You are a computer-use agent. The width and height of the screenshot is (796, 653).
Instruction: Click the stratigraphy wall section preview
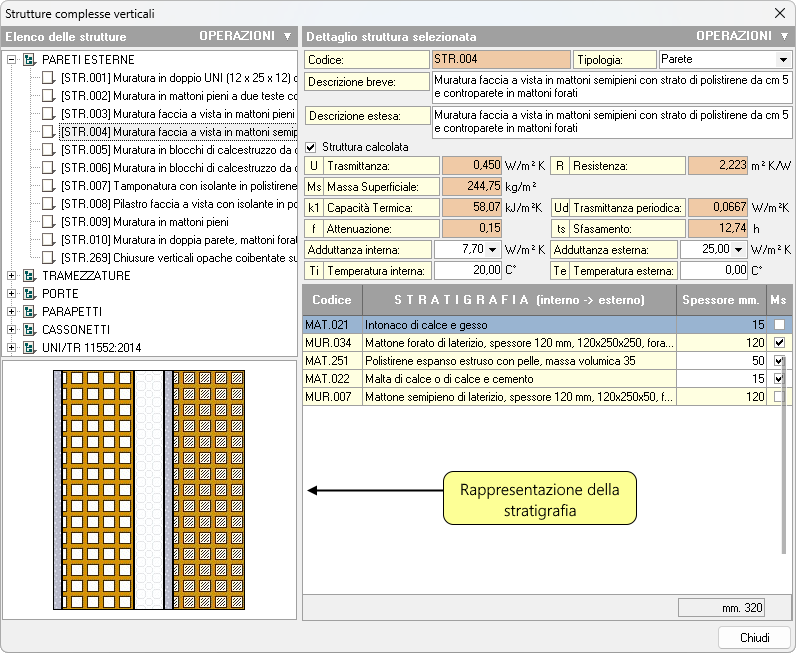click(x=148, y=490)
